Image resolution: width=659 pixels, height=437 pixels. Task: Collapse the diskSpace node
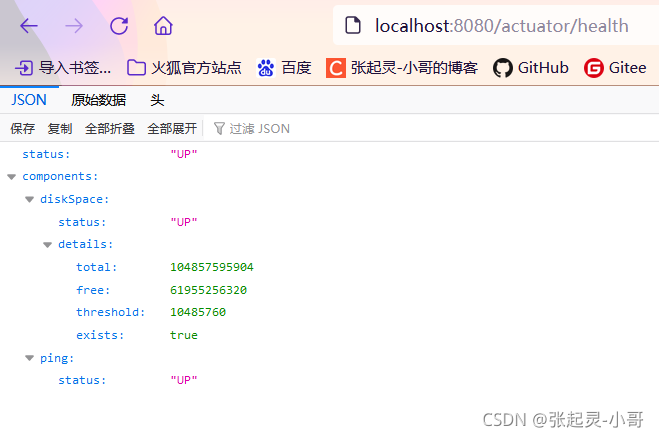(29, 200)
